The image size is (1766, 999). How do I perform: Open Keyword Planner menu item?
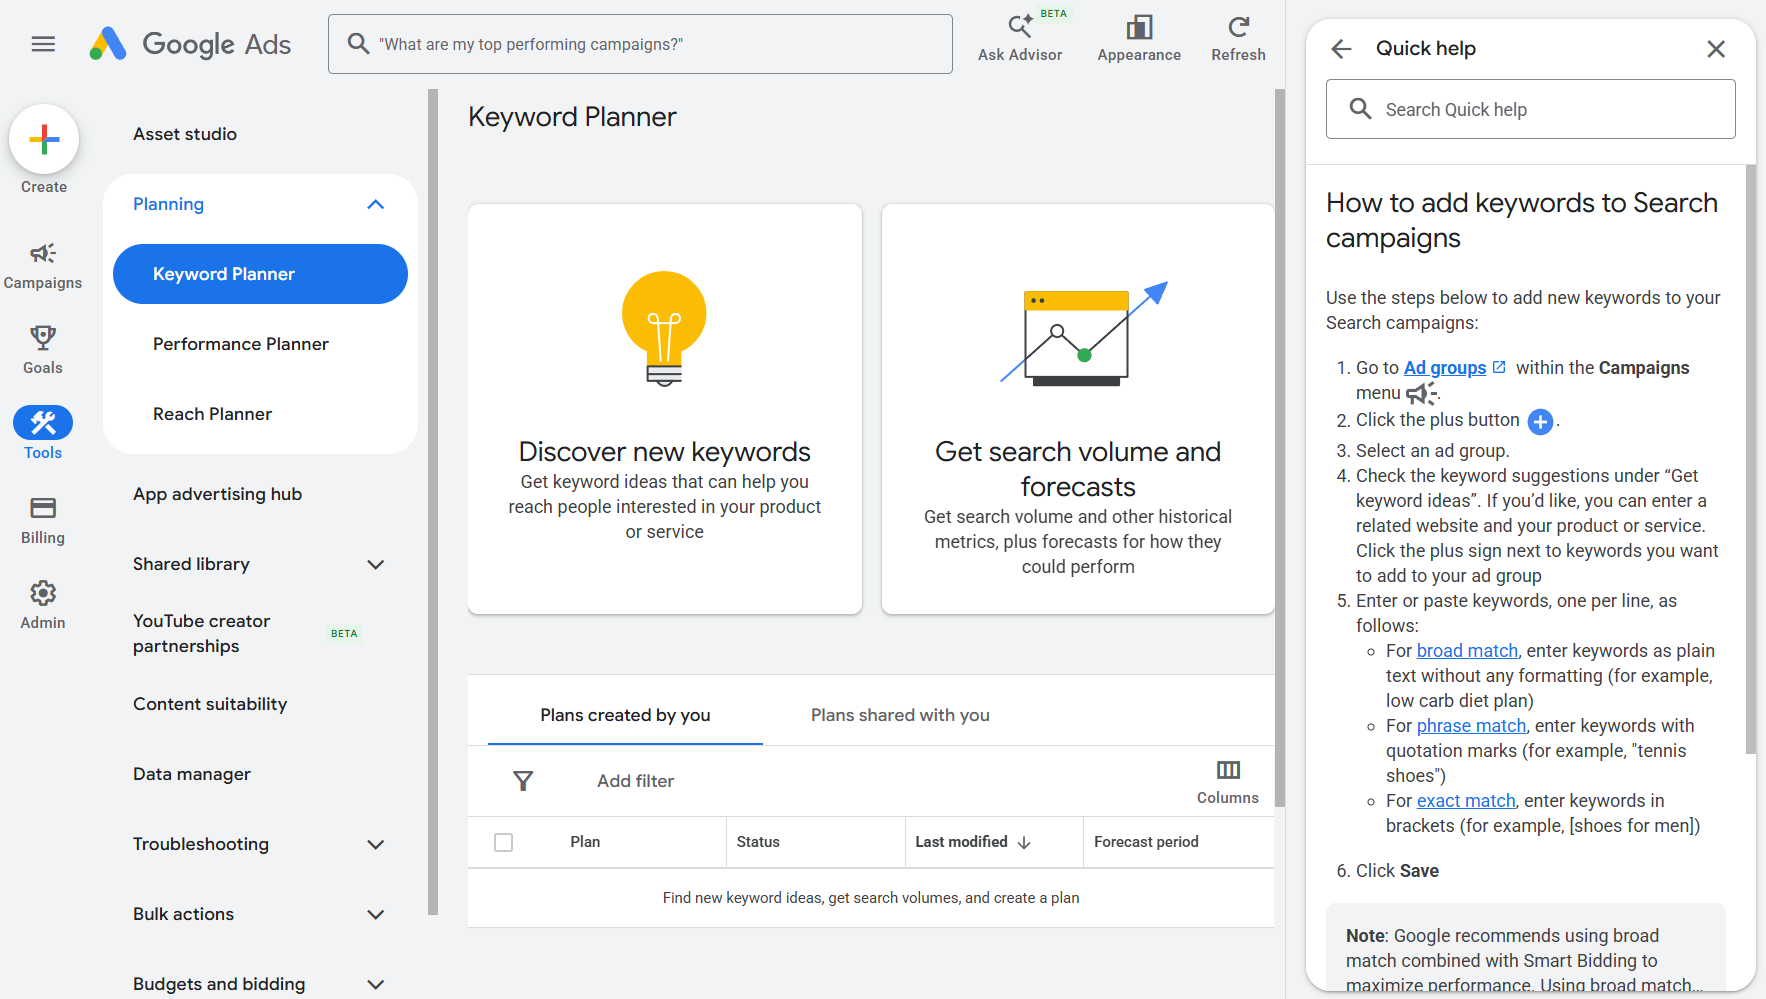tap(260, 274)
